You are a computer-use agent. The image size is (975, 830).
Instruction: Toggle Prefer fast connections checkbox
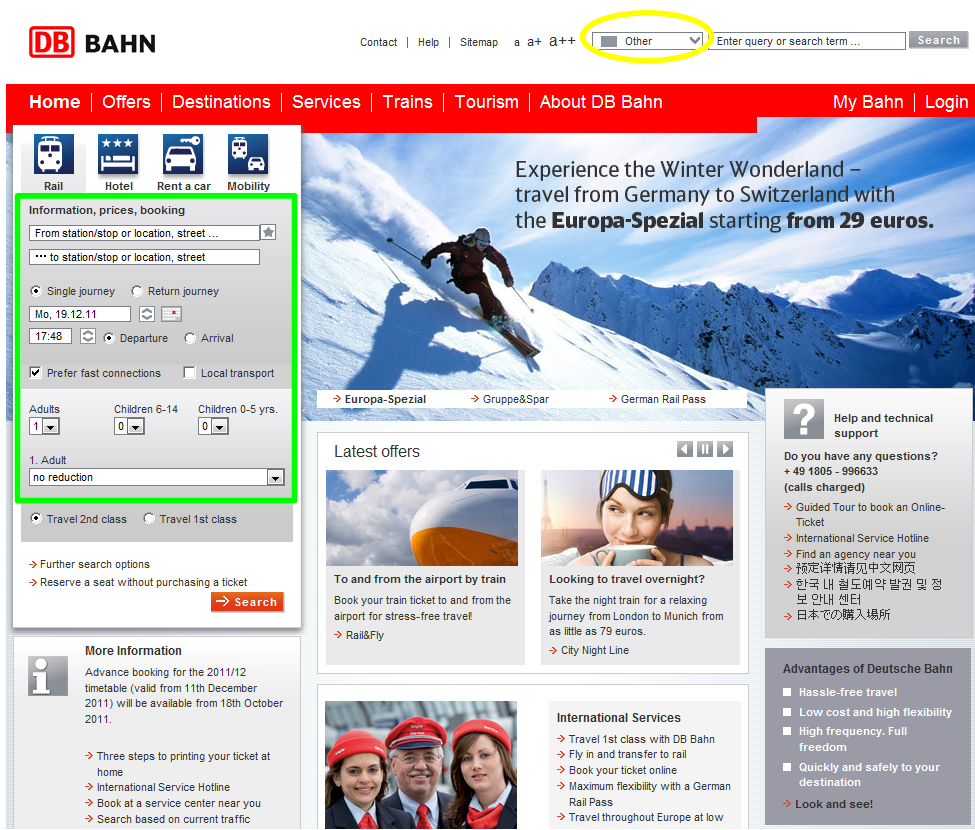coord(35,372)
